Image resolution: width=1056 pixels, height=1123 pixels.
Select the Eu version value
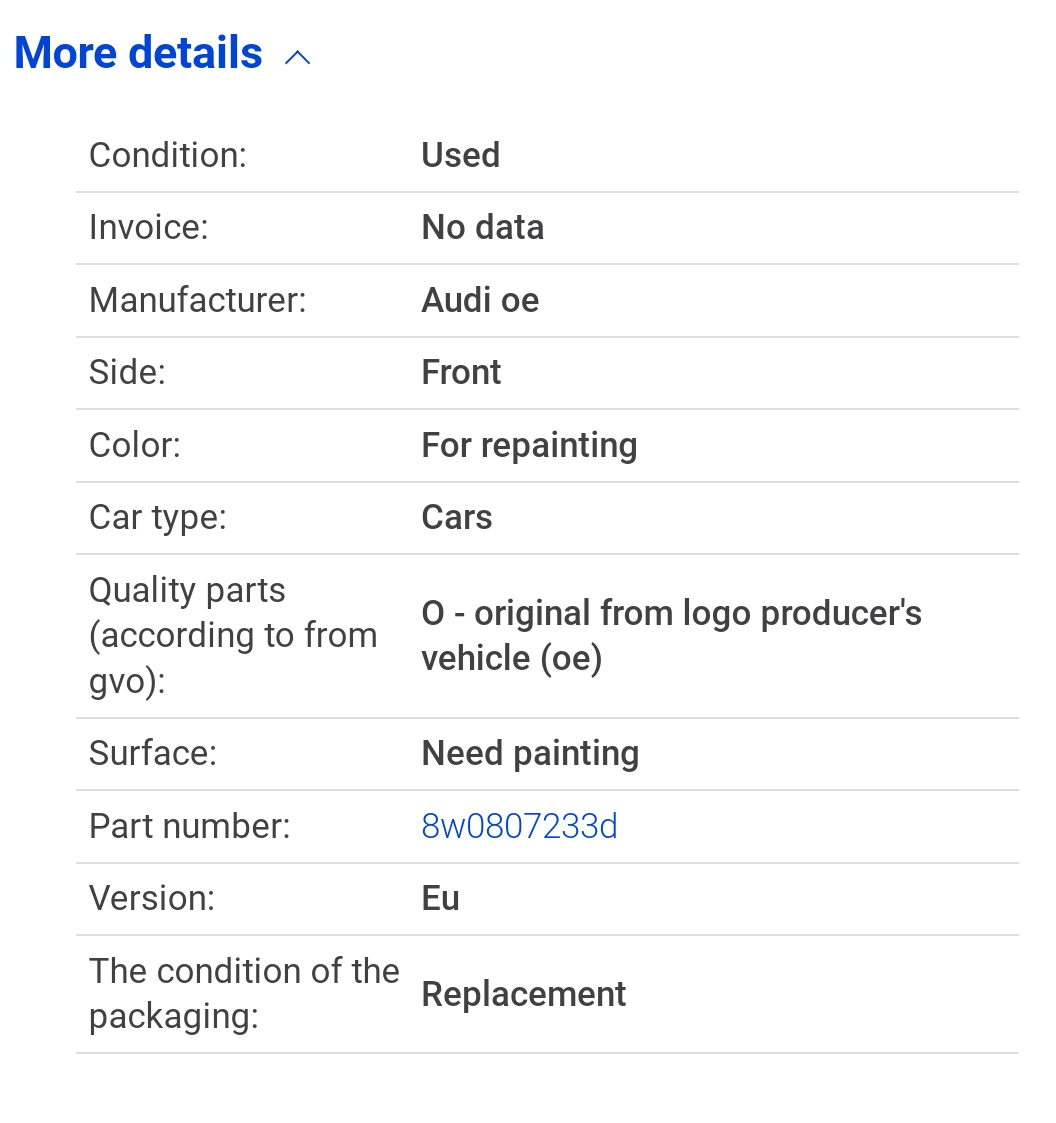click(440, 899)
